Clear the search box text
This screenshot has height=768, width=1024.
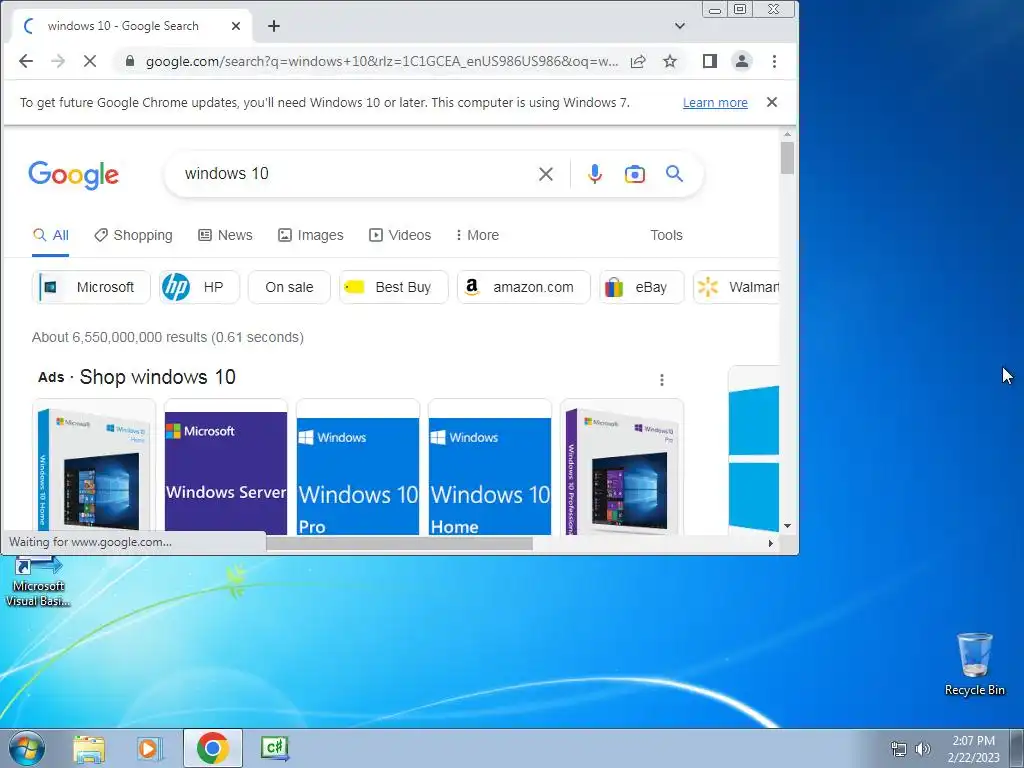(x=546, y=174)
